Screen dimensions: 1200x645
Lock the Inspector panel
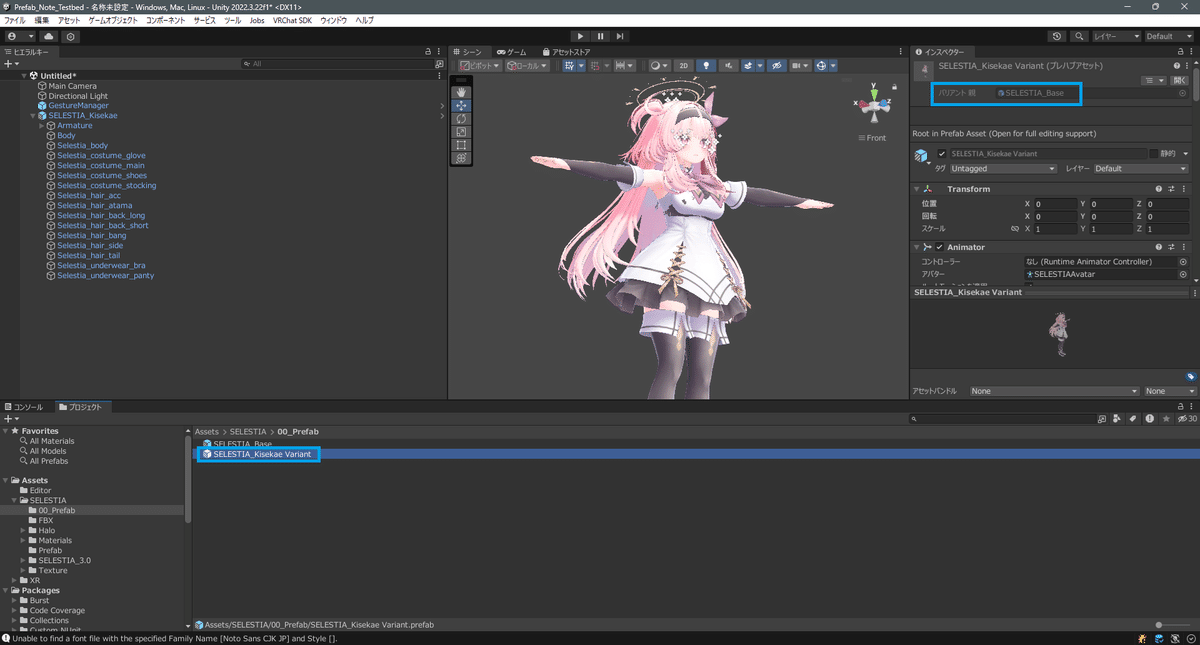(x=1181, y=51)
